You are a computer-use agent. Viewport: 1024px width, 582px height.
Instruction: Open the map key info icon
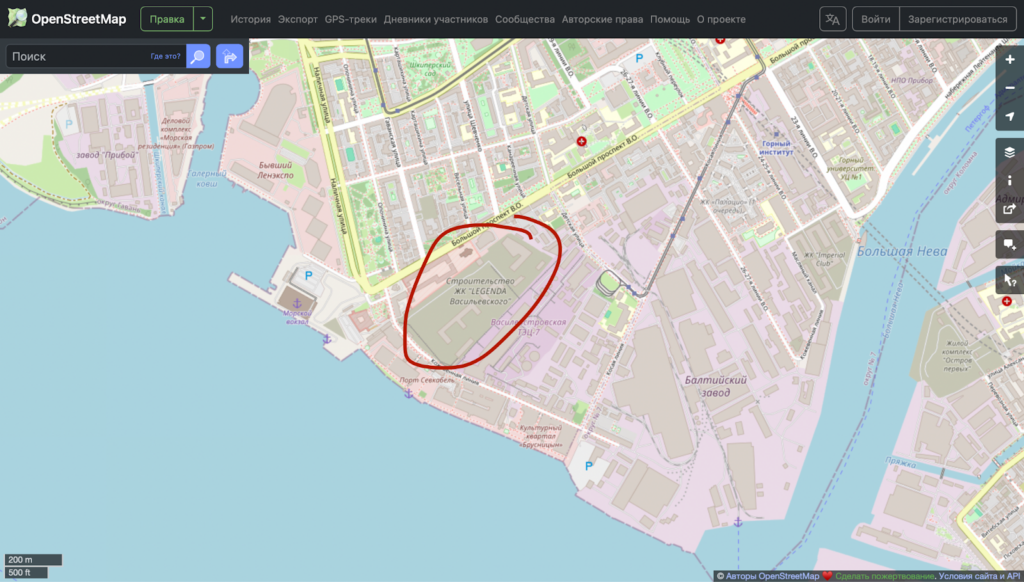pos(1010,180)
